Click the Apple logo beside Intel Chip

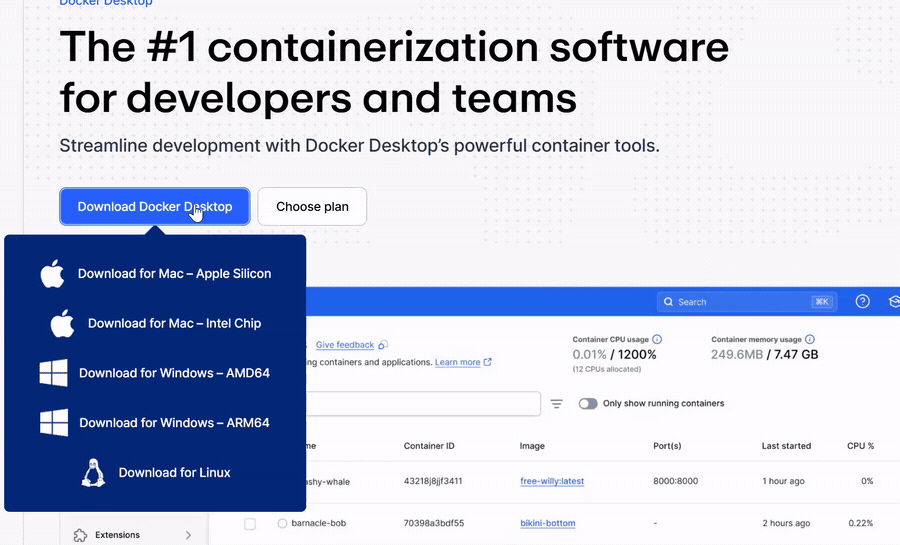(63, 323)
